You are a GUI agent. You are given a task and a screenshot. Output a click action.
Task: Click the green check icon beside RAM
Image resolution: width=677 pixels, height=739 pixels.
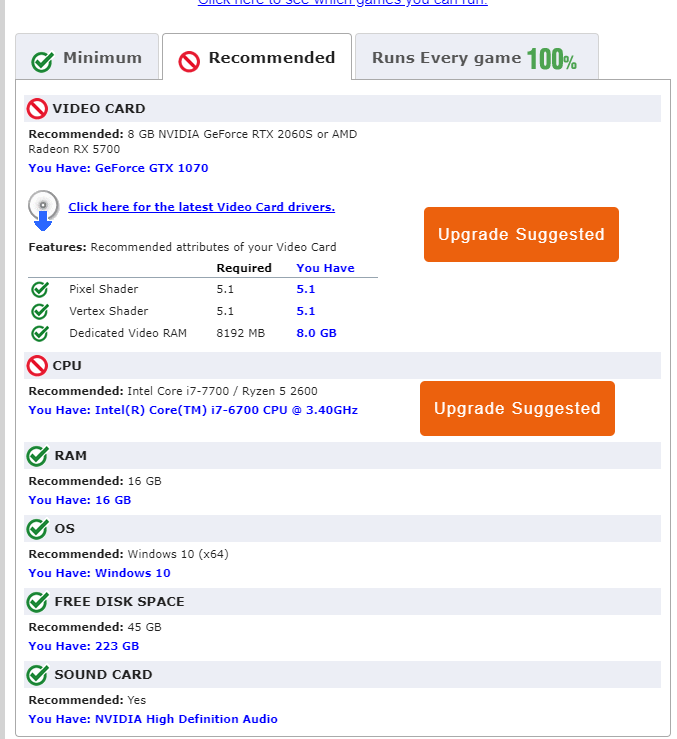[37, 456]
